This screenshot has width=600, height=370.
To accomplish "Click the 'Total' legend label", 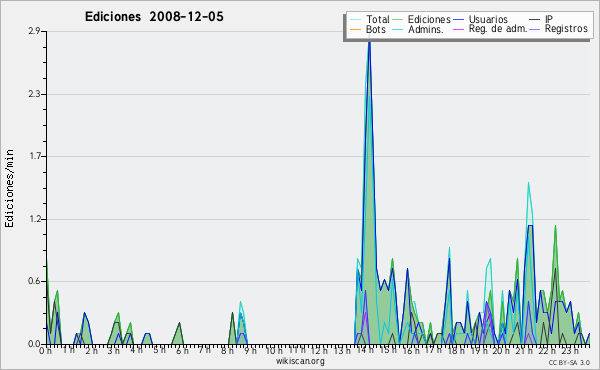I will (x=378, y=19).
